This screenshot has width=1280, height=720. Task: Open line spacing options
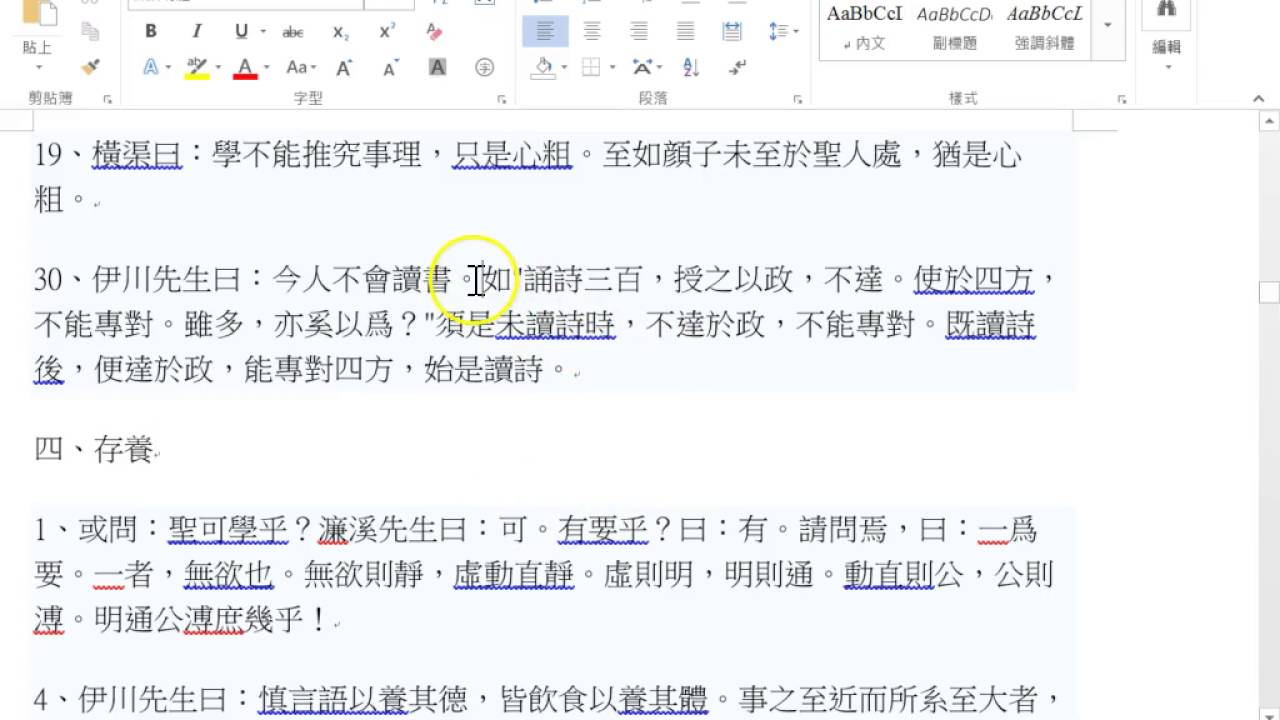(783, 31)
